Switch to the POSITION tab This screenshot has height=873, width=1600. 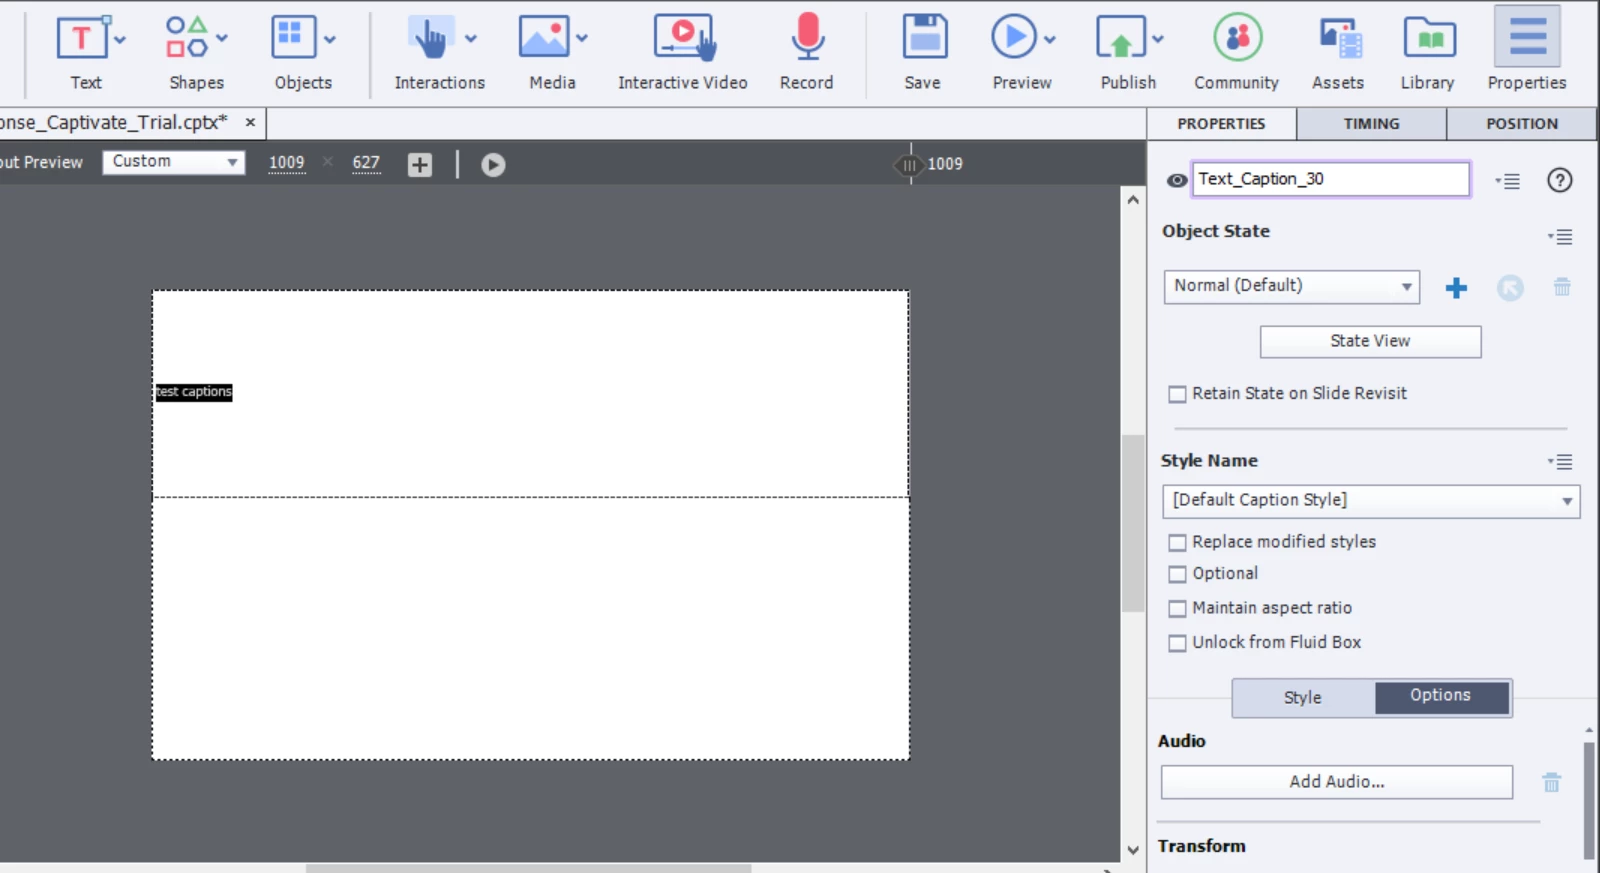point(1522,124)
